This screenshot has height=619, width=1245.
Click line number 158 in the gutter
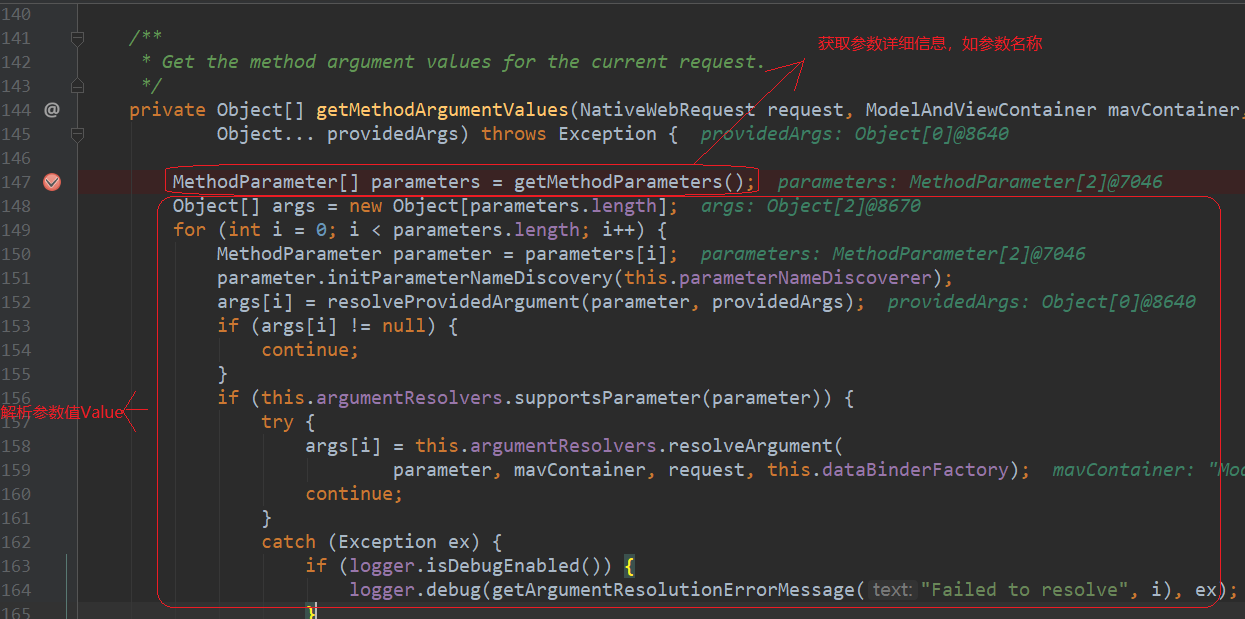coord(16,446)
